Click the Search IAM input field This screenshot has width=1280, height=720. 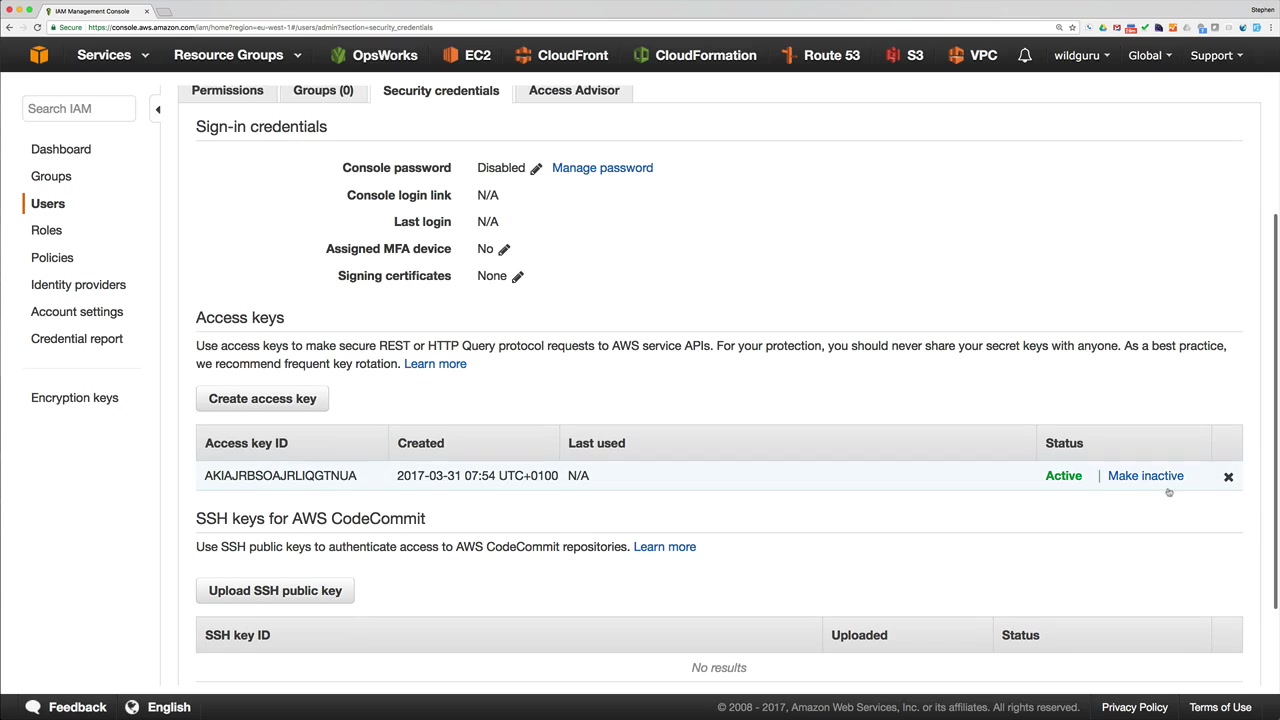point(79,108)
